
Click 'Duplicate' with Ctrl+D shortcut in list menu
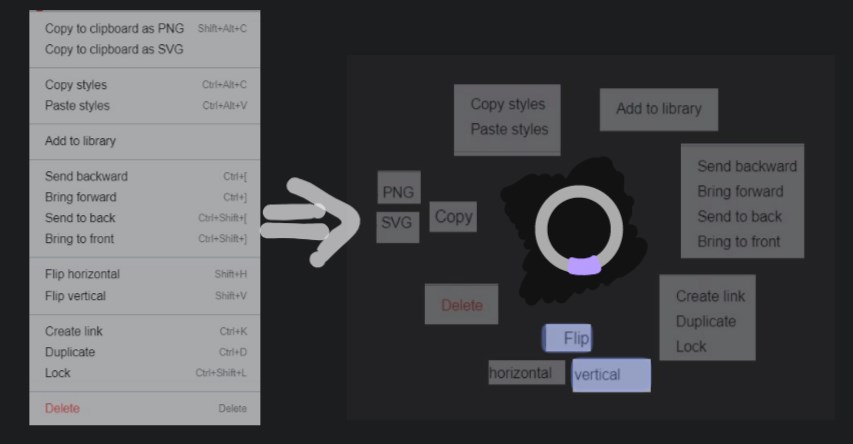point(145,352)
